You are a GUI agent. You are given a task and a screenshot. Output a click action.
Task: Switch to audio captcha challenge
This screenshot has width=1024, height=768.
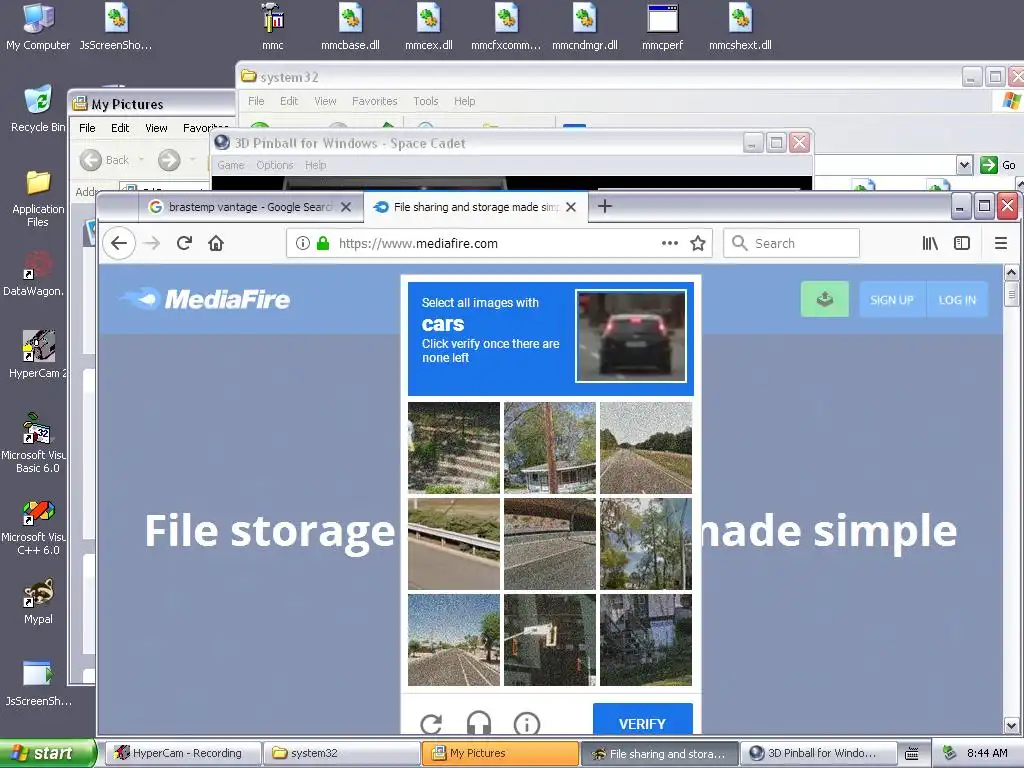click(479, 723)
